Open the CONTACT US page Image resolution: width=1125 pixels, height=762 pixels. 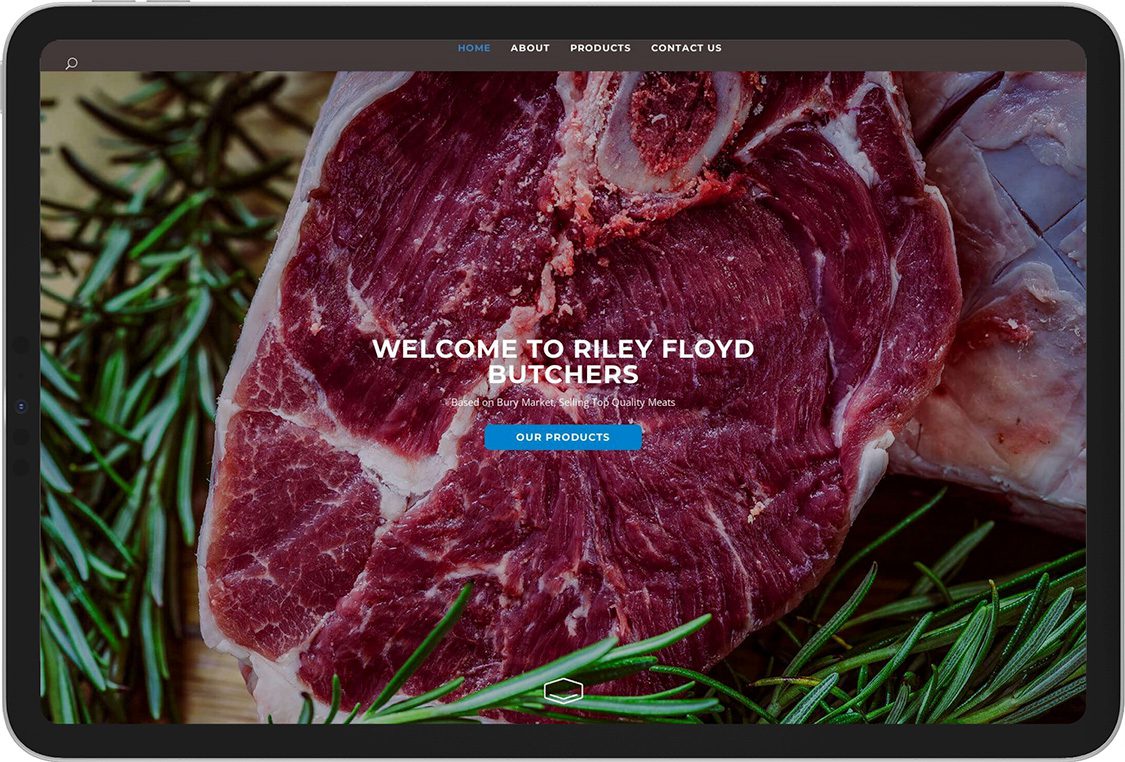tap(687, 48)
